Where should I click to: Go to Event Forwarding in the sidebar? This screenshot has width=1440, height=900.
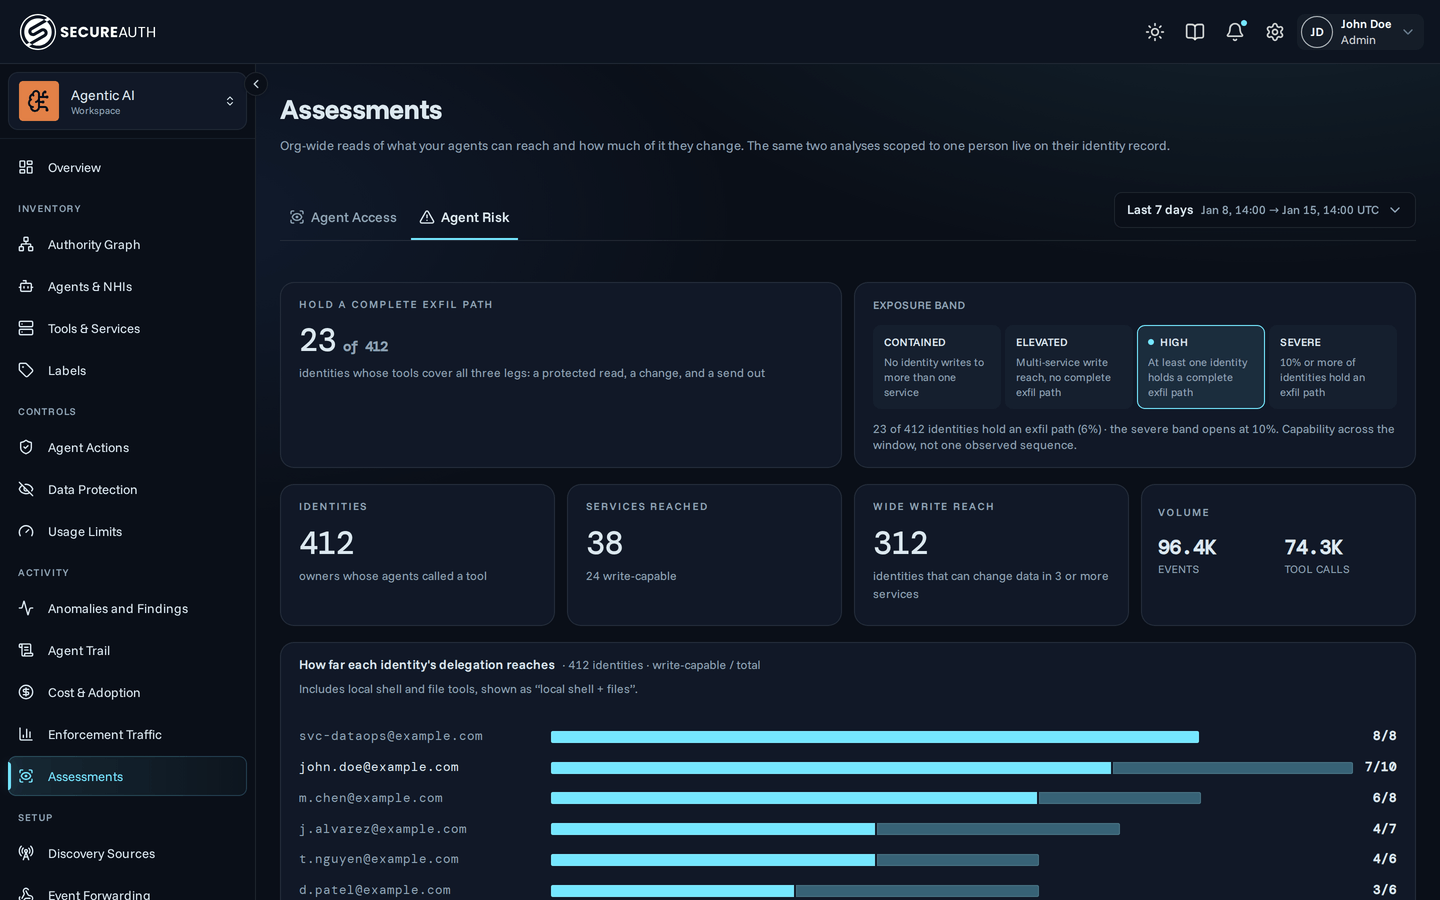point(127,893)
